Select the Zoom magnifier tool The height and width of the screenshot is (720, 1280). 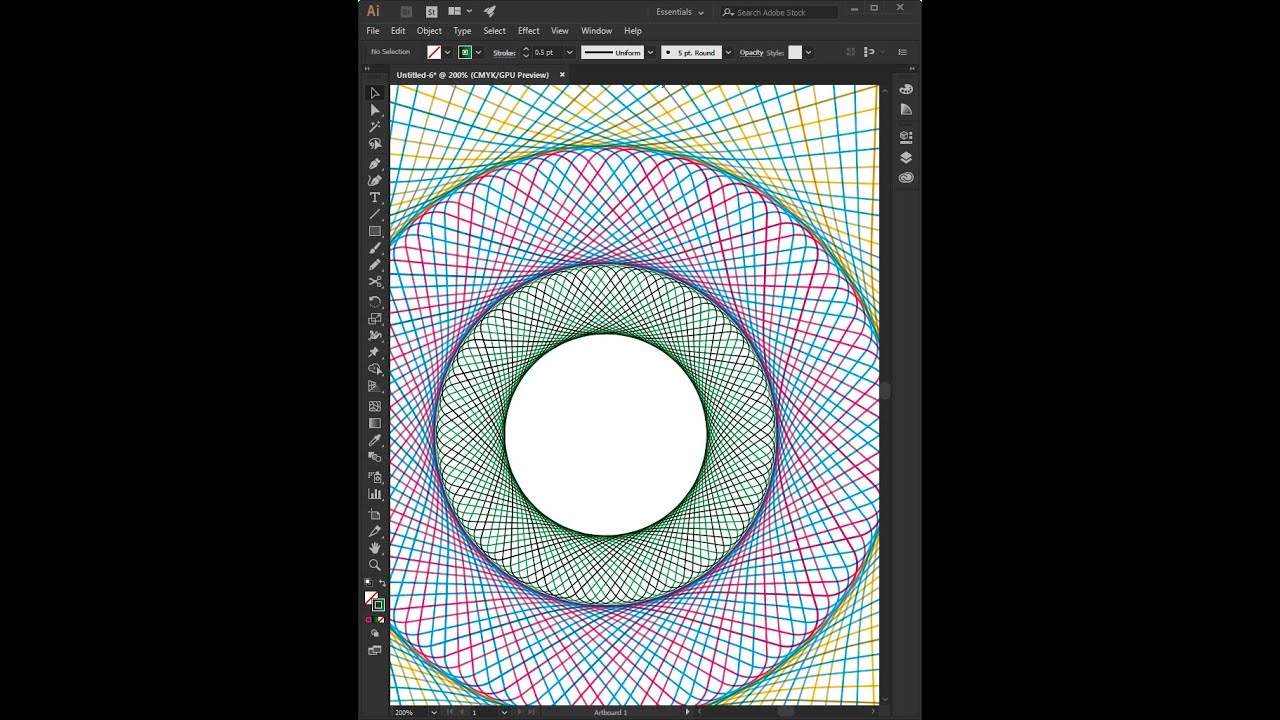coord(375,565)
